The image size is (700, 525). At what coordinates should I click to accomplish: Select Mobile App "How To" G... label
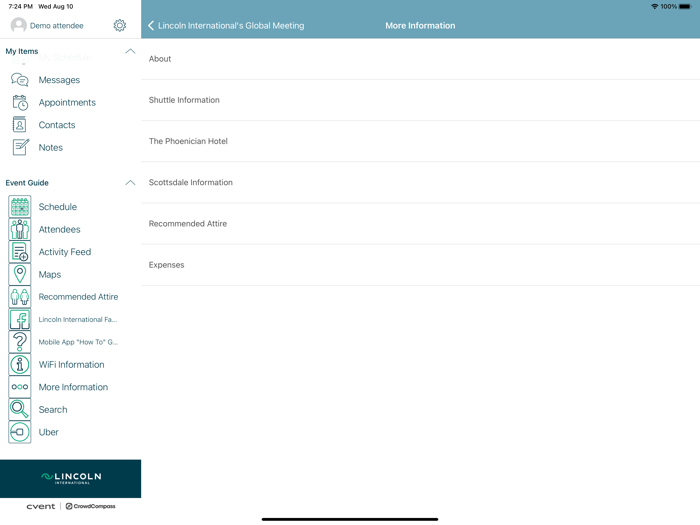click(78, 342)
